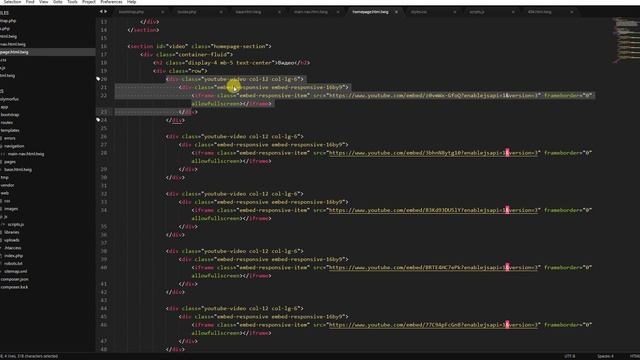Screen dimensions: 640x360
Task: Open scripts.js in the folder tree
Action: pos(16,224)
